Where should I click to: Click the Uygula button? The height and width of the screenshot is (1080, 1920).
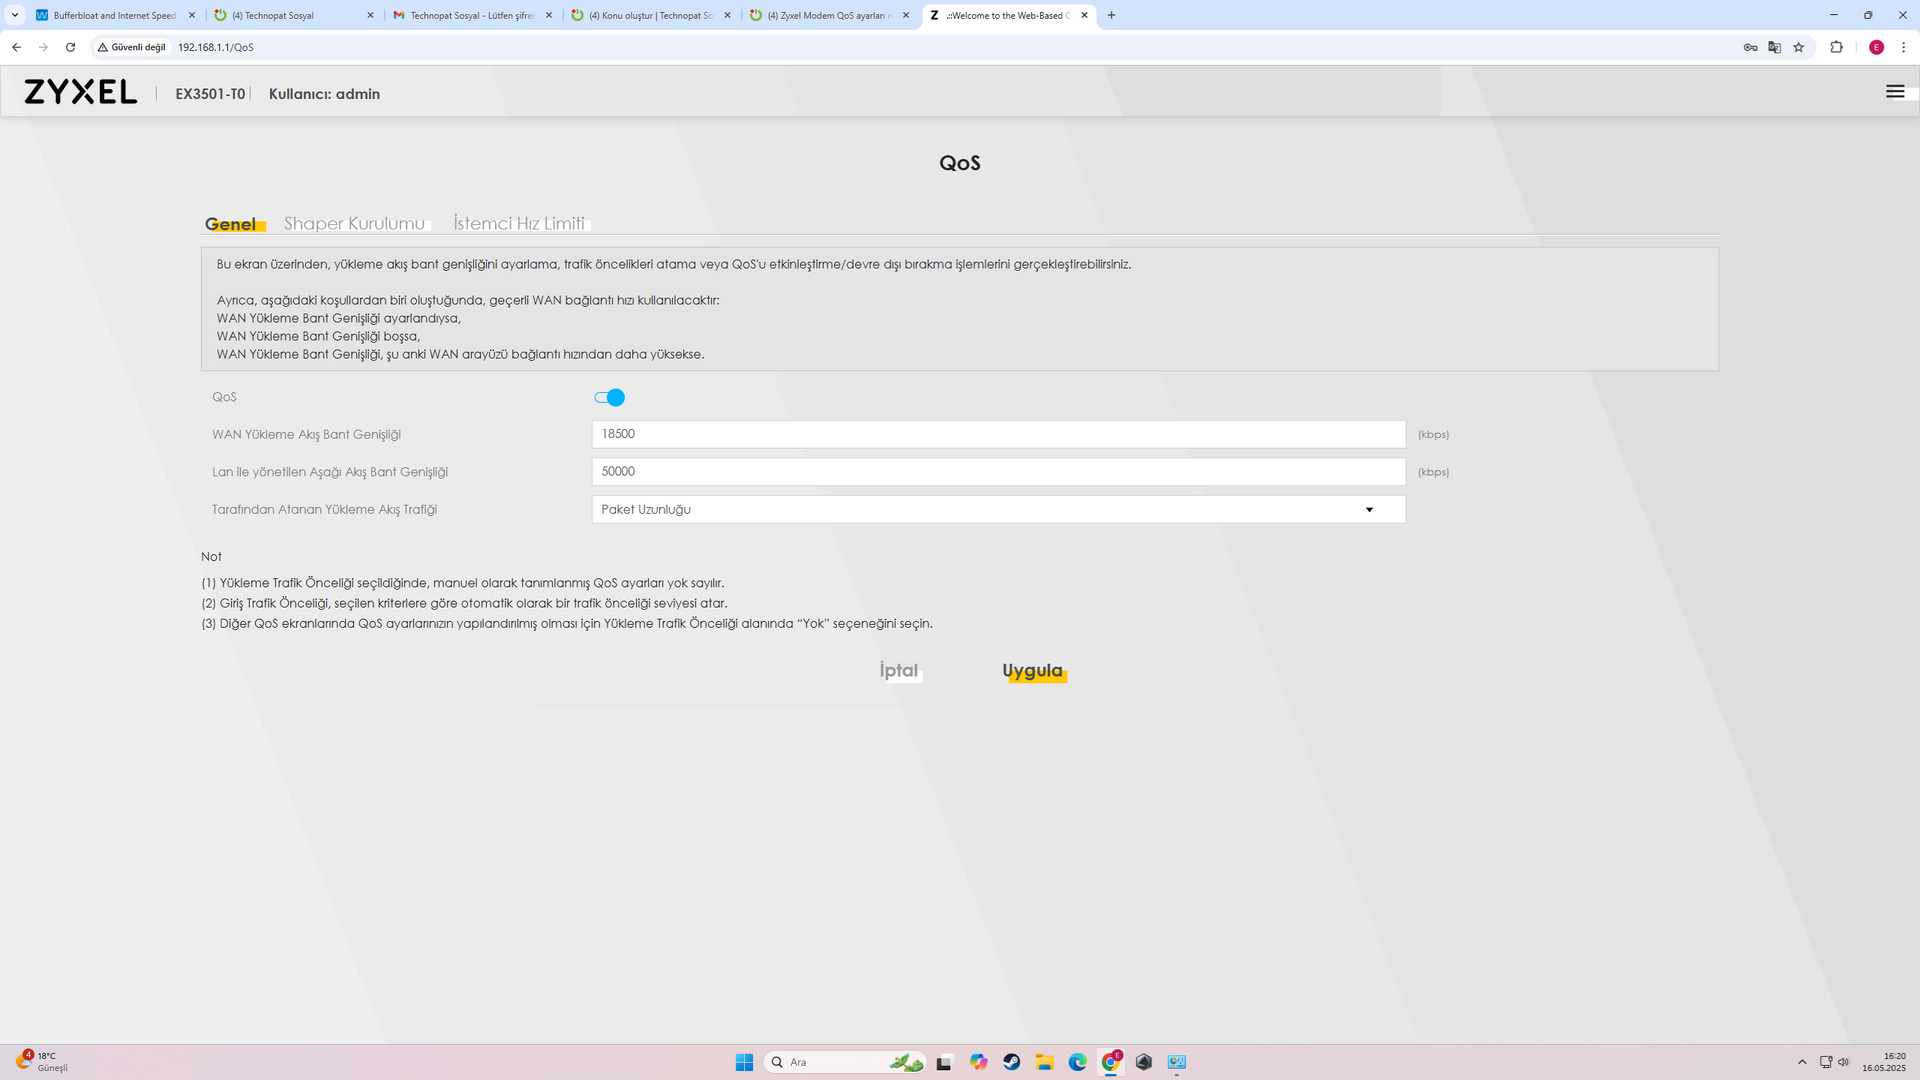pos(1032,670)
